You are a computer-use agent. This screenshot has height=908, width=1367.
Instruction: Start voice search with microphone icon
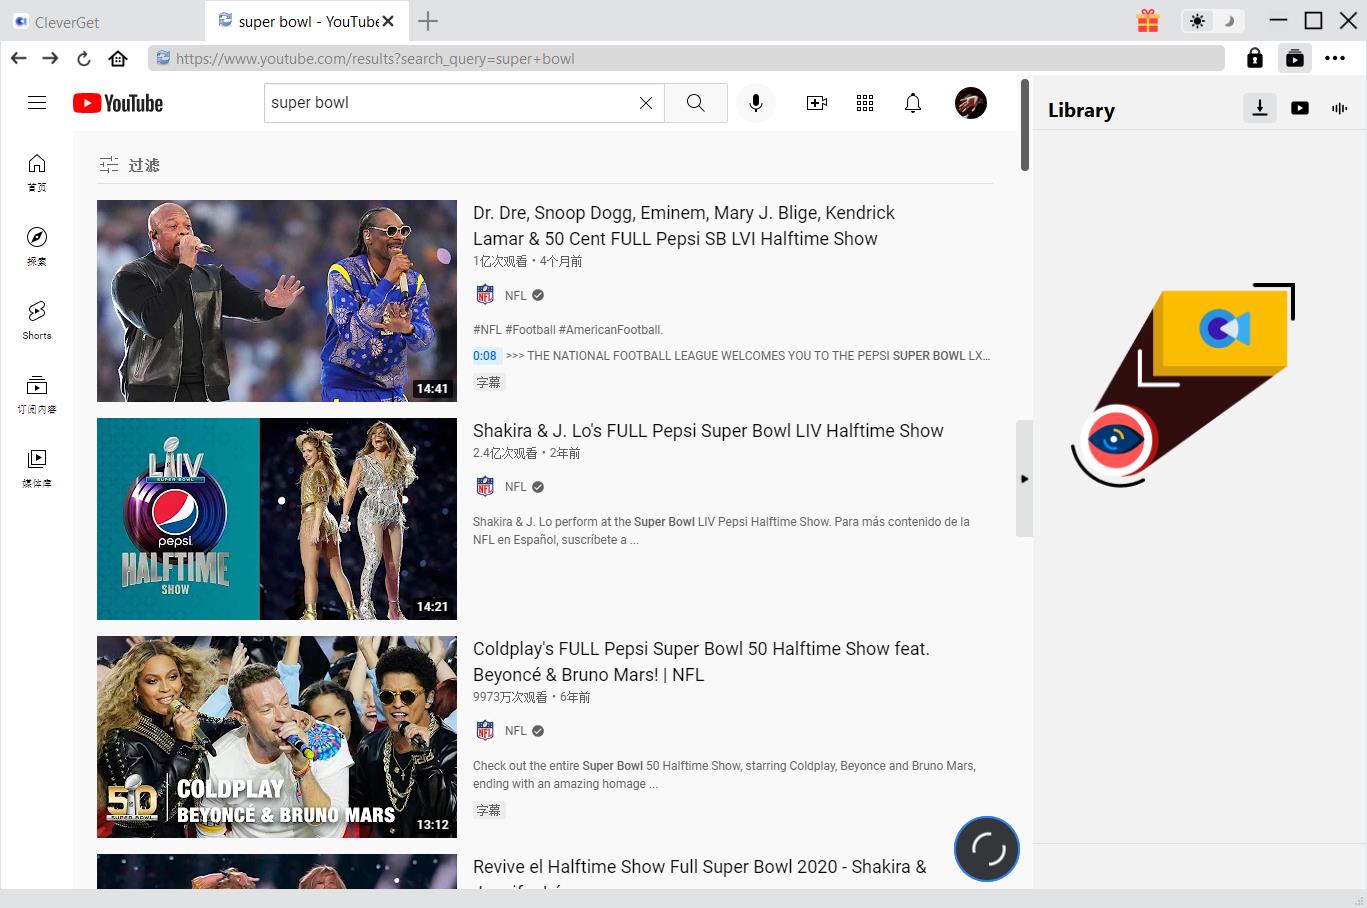[756, 103]
